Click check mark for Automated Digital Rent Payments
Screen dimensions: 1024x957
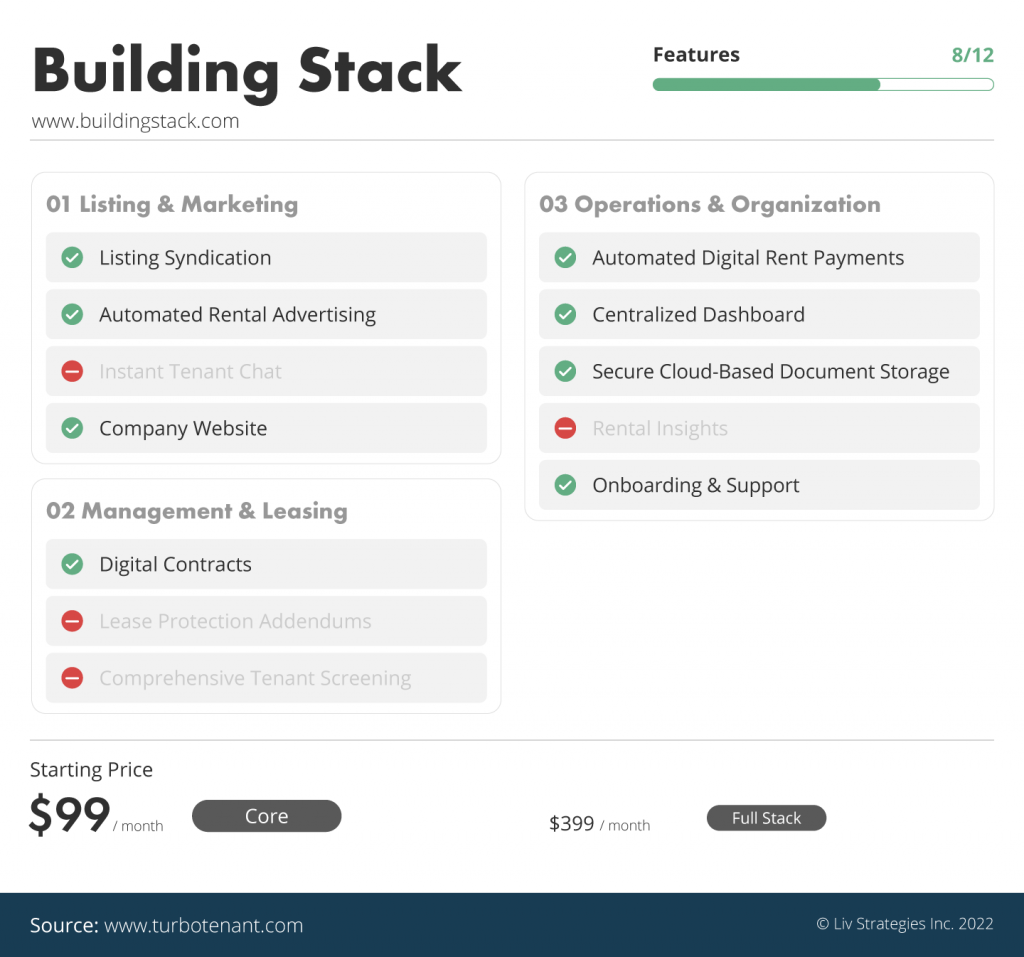click(x=565, y=257)
